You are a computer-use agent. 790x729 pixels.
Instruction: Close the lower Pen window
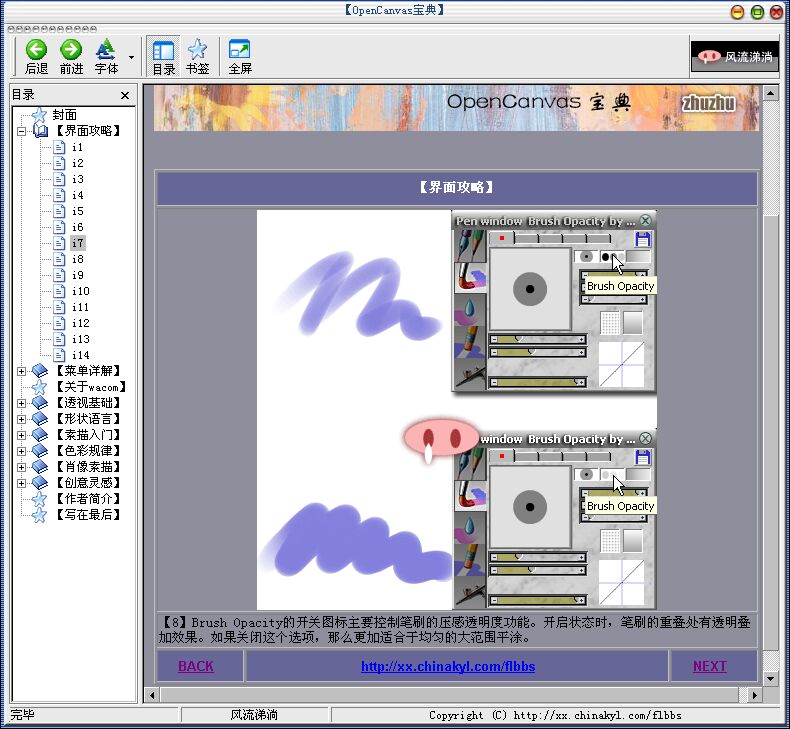click(645, 438)
